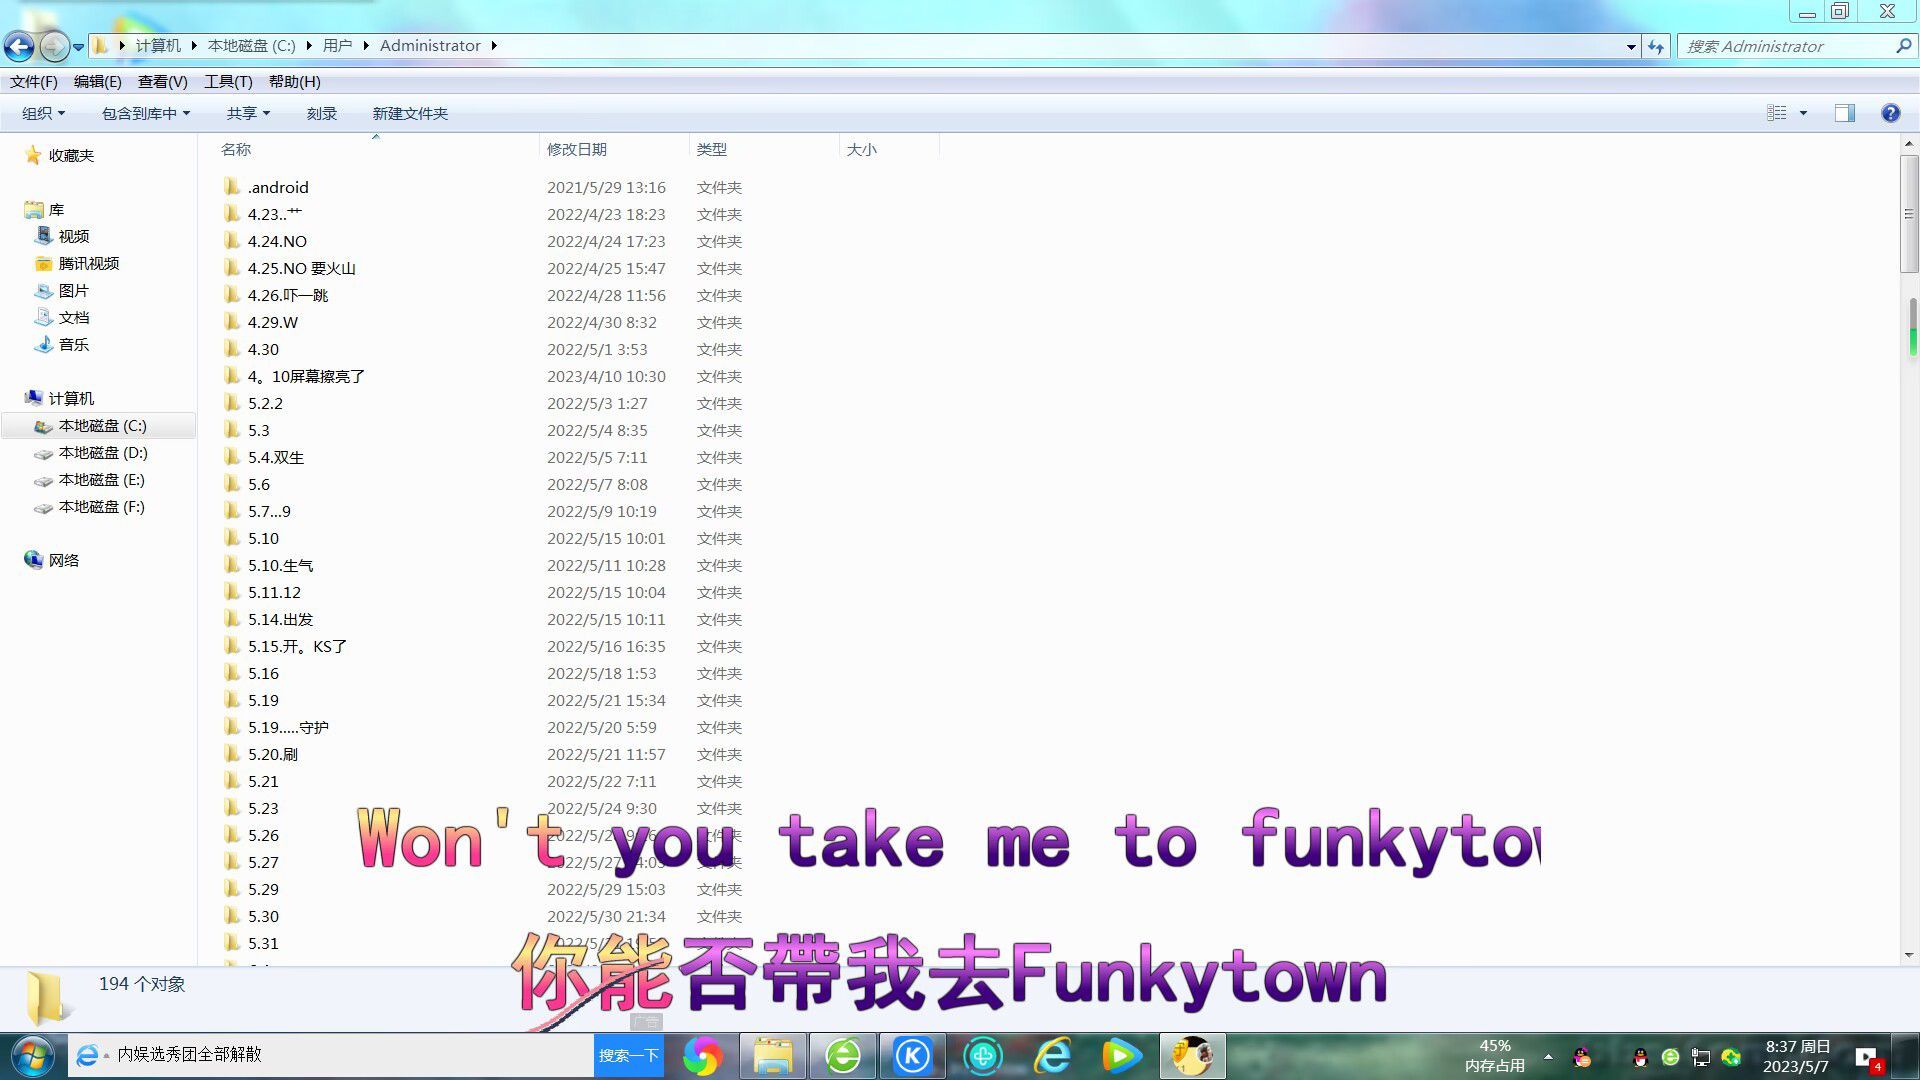Click the 刻录 toolbar button

pyautogui.click(x=321, y=114)
